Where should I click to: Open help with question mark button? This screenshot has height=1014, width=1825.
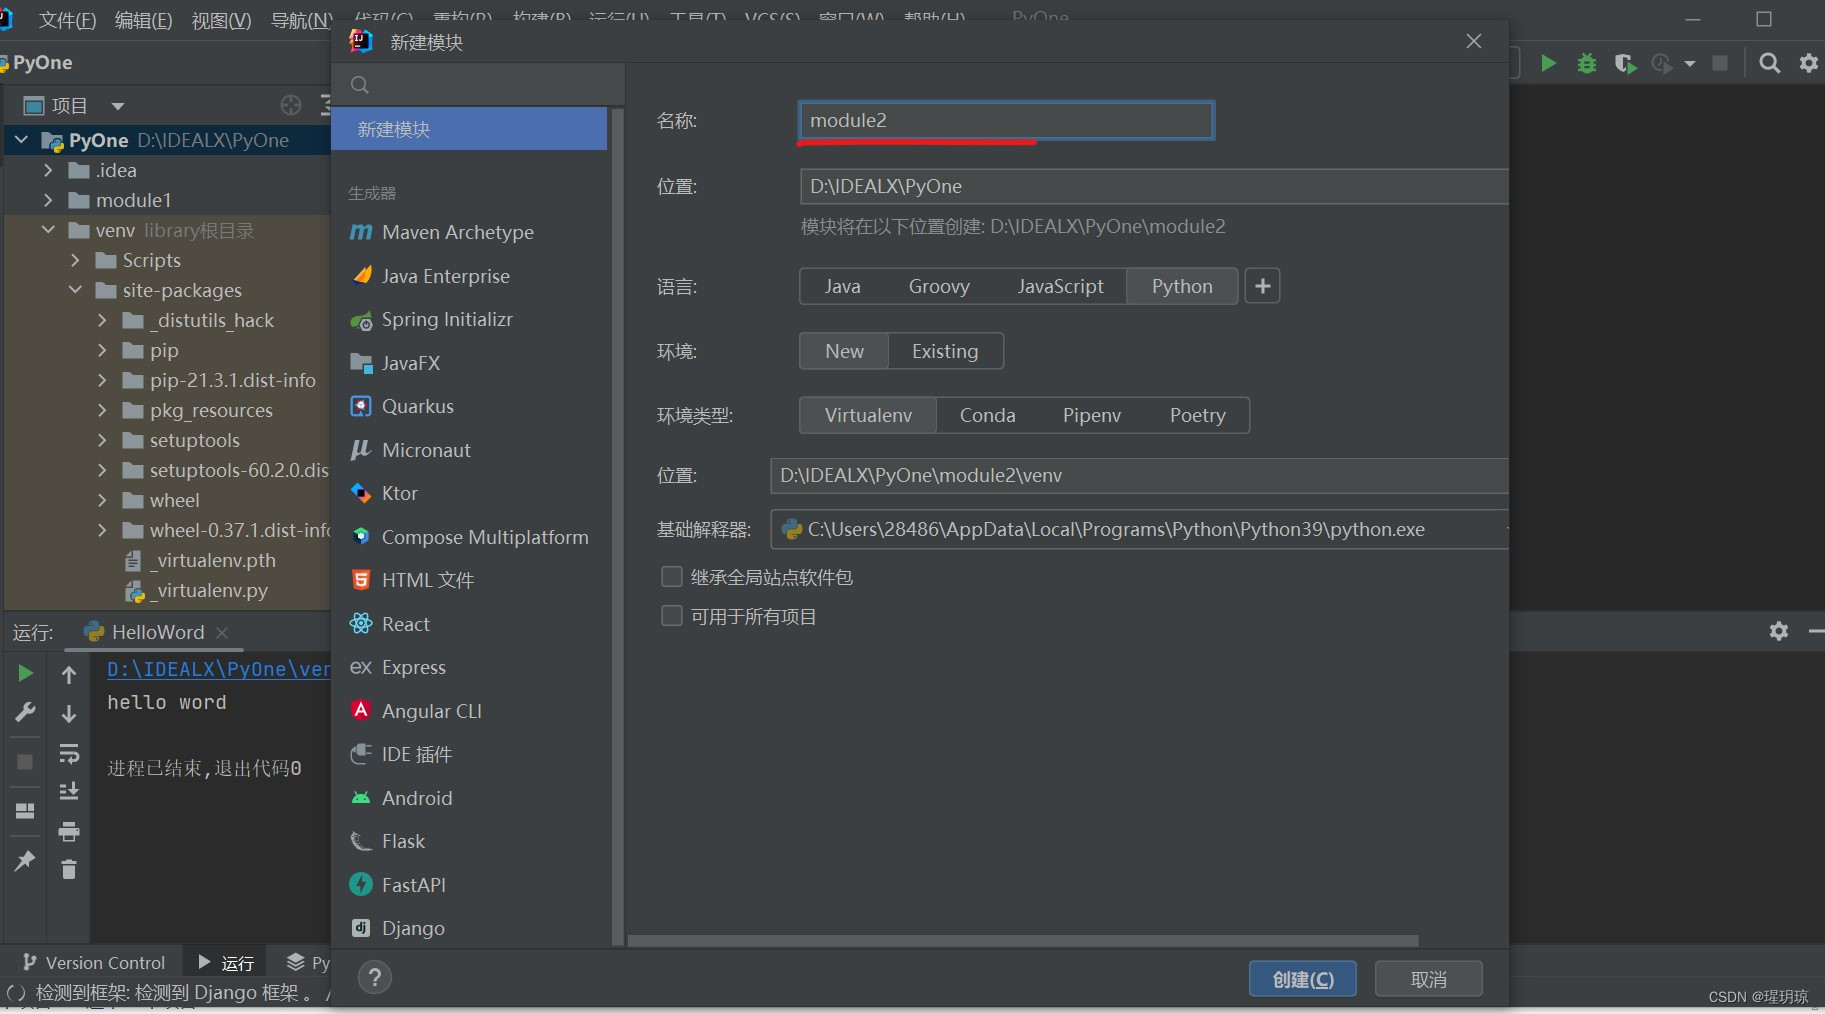[x=375, y=978]
